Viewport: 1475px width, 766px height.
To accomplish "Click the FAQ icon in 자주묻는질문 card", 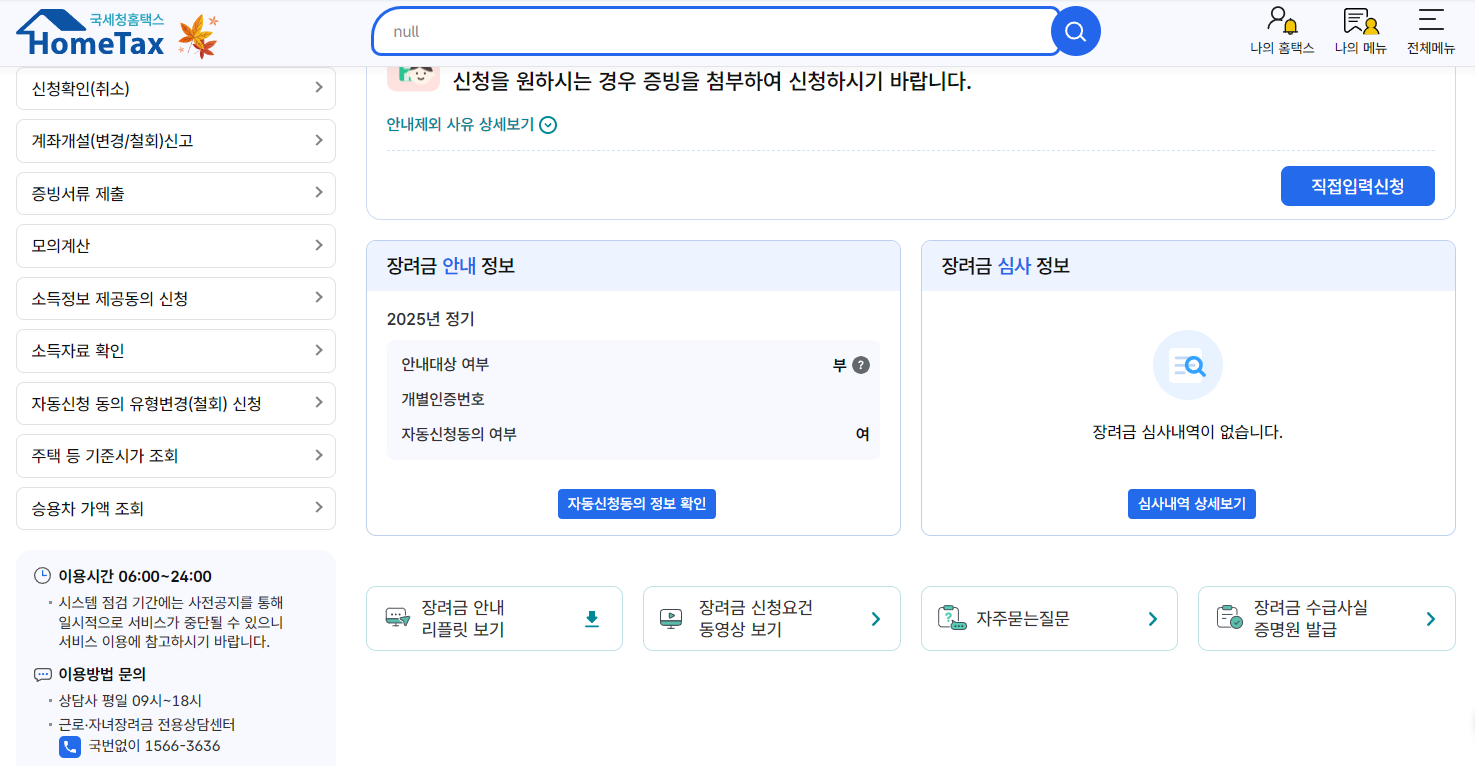I will [x=950, y=618].
